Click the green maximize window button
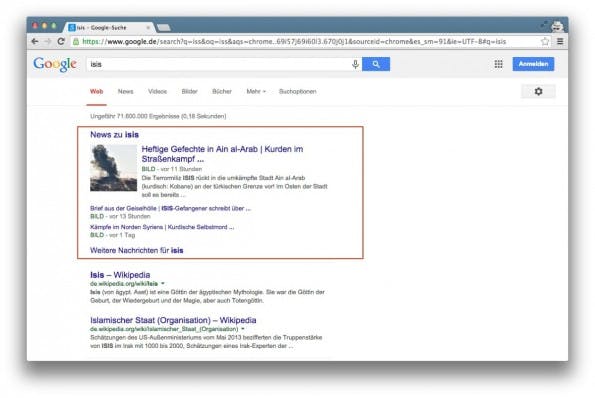 click(x=54, y=26)
